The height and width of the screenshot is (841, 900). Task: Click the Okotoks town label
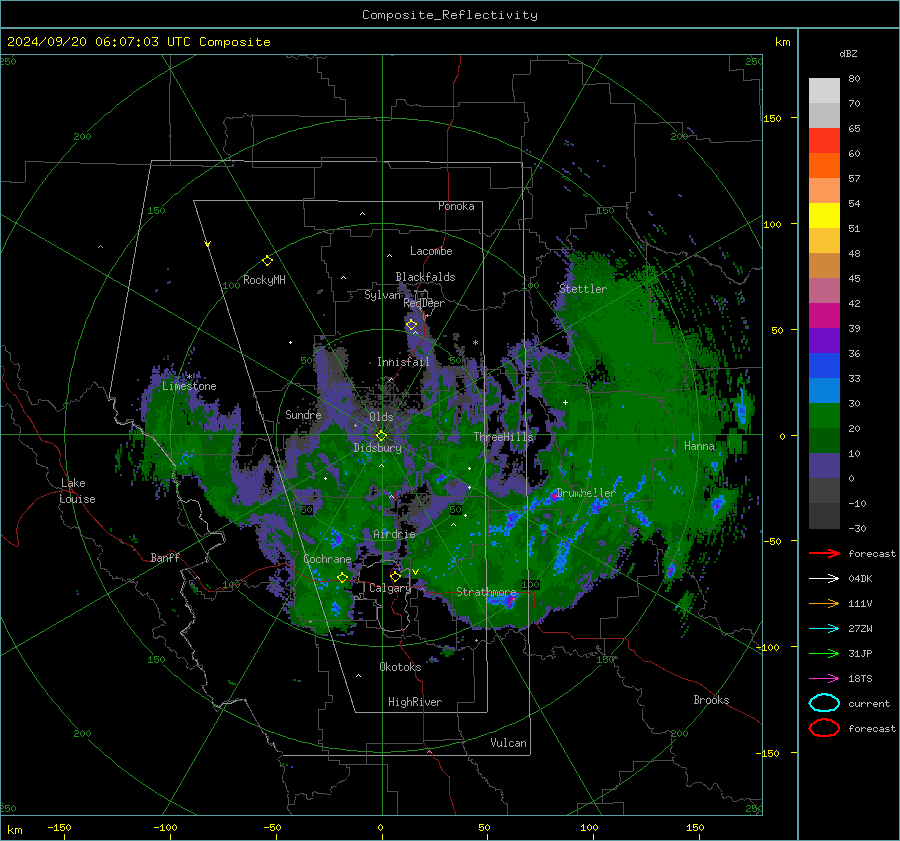coord(400,667)
